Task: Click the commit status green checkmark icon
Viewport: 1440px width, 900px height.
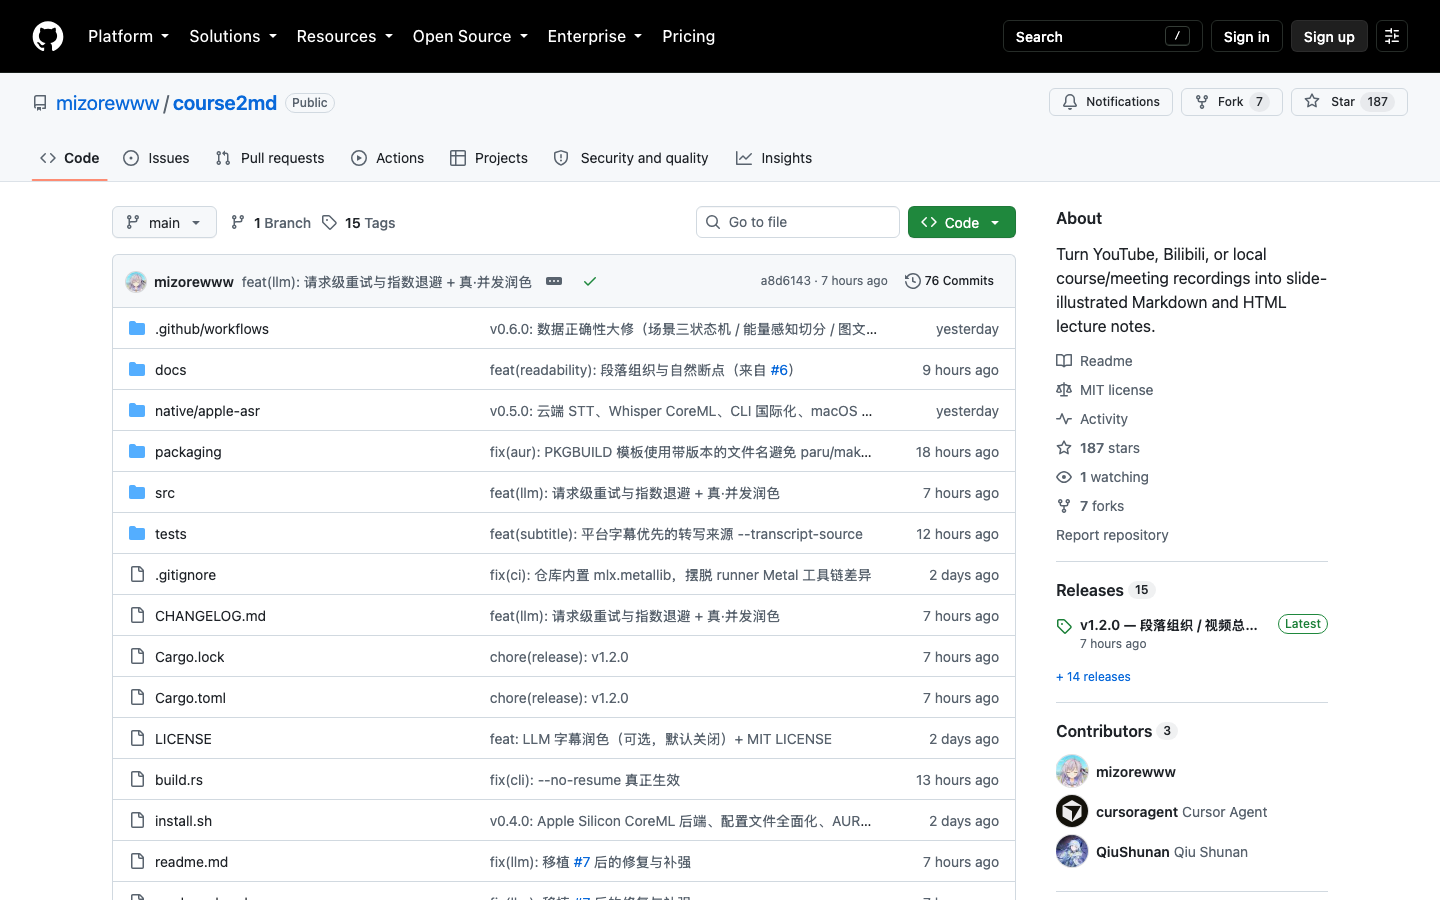Action: coord(590,281)
